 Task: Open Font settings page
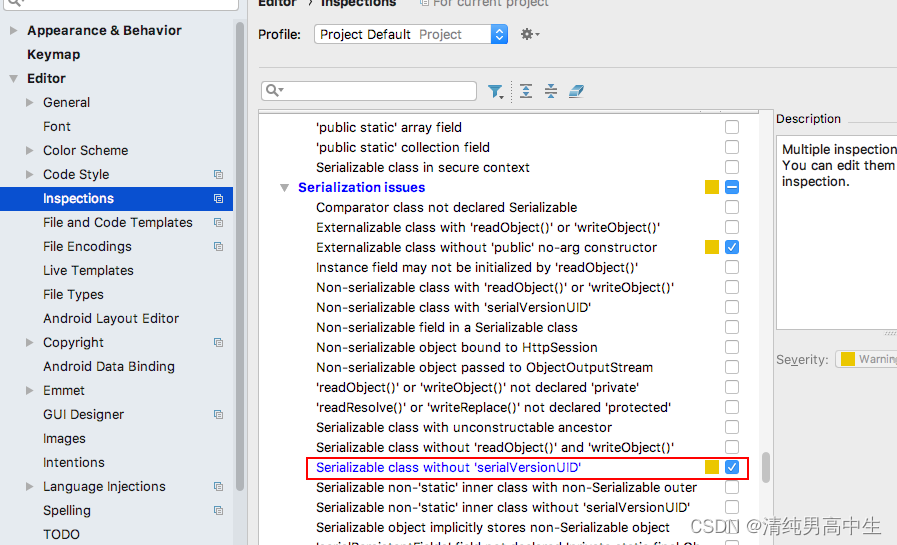57,126
